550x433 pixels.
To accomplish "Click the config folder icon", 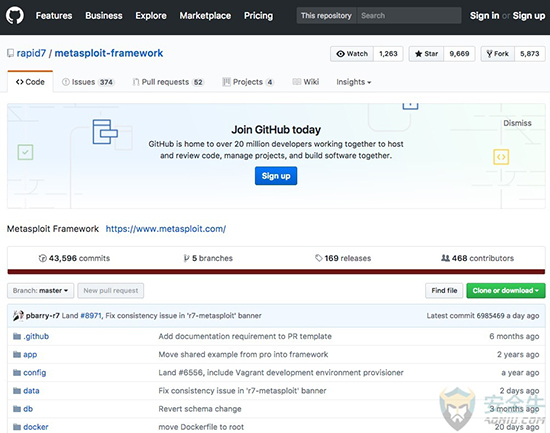I will (17, 373).
